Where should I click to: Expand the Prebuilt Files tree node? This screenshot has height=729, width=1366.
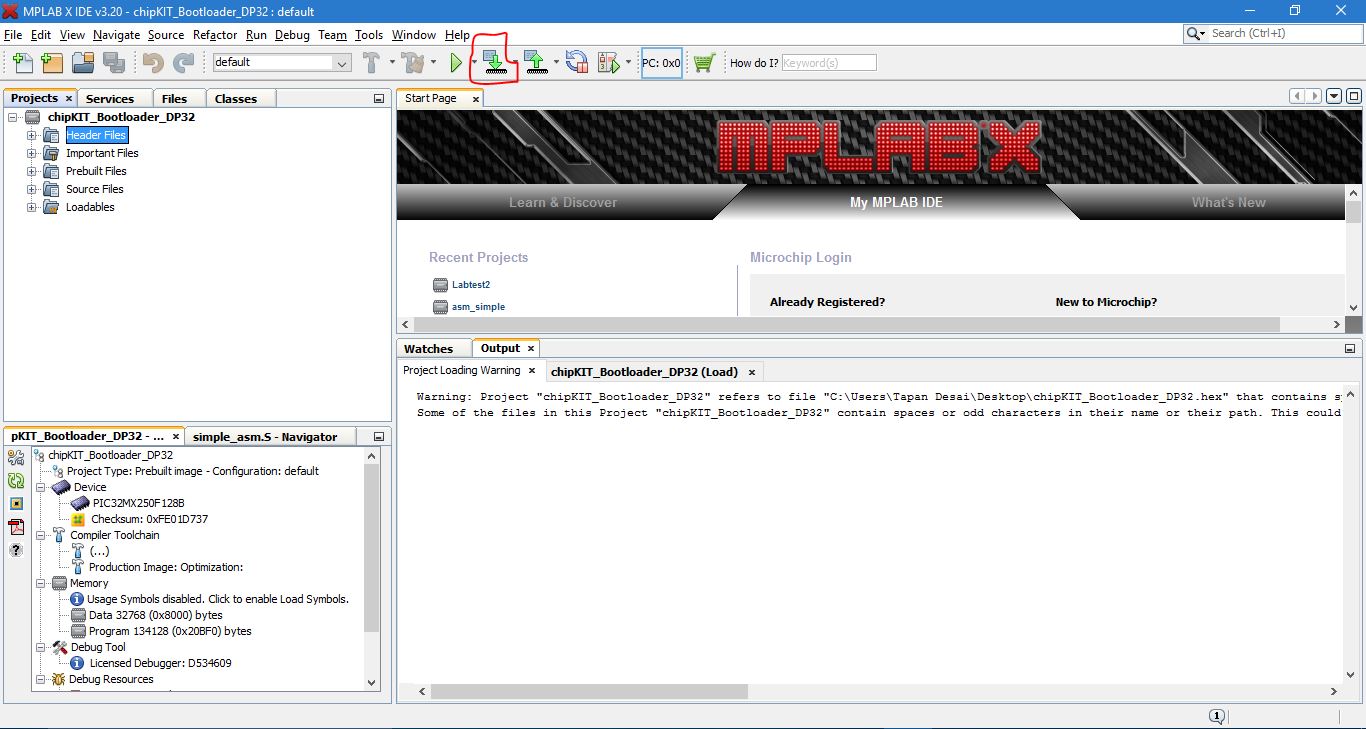tap(31, 171)
